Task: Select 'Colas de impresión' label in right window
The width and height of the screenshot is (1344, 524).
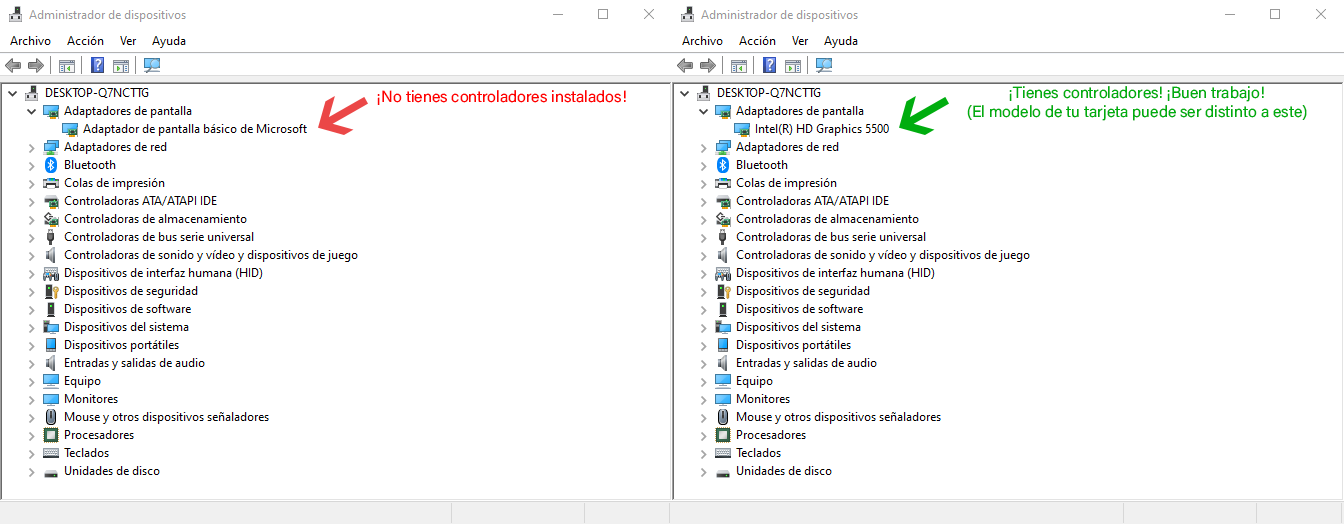Action: coord(787,183)
